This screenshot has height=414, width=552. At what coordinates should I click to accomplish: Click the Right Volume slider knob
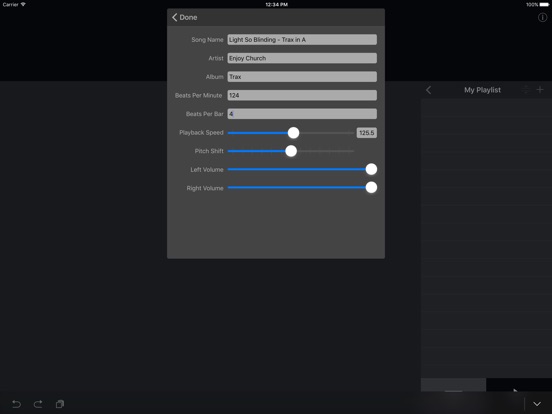point(371,188)
